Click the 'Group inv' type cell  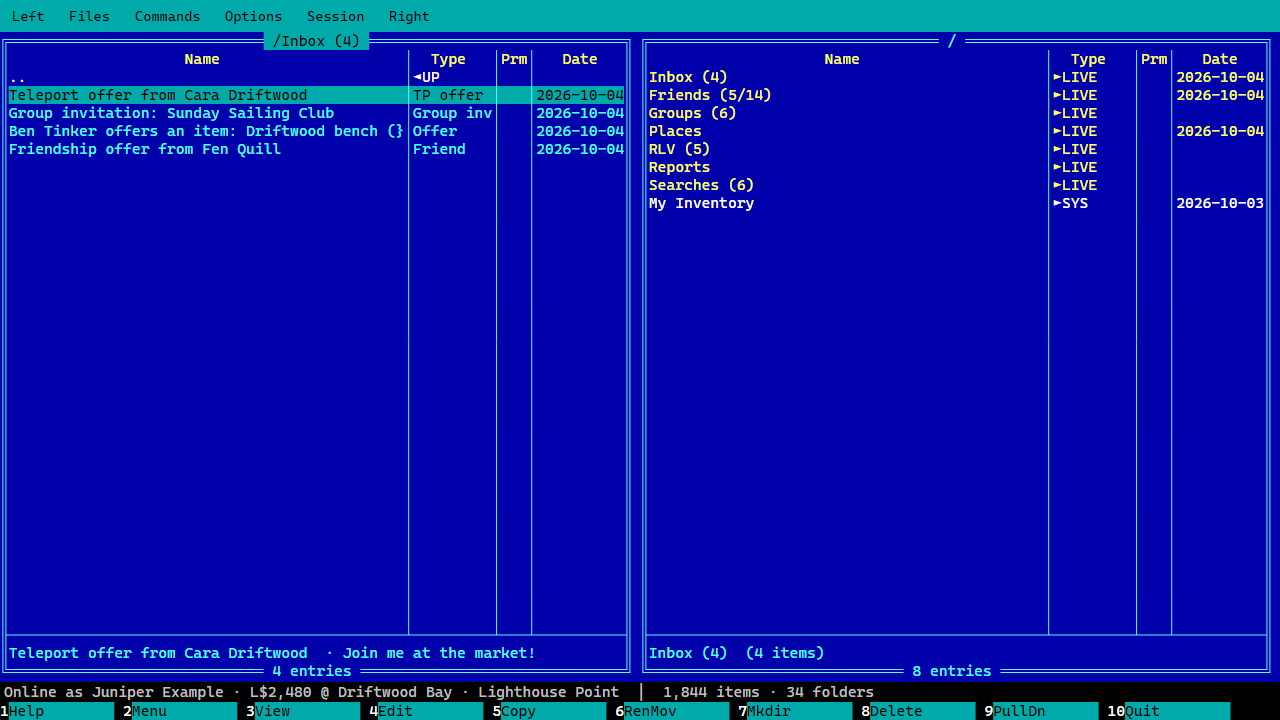pos(452,113)
